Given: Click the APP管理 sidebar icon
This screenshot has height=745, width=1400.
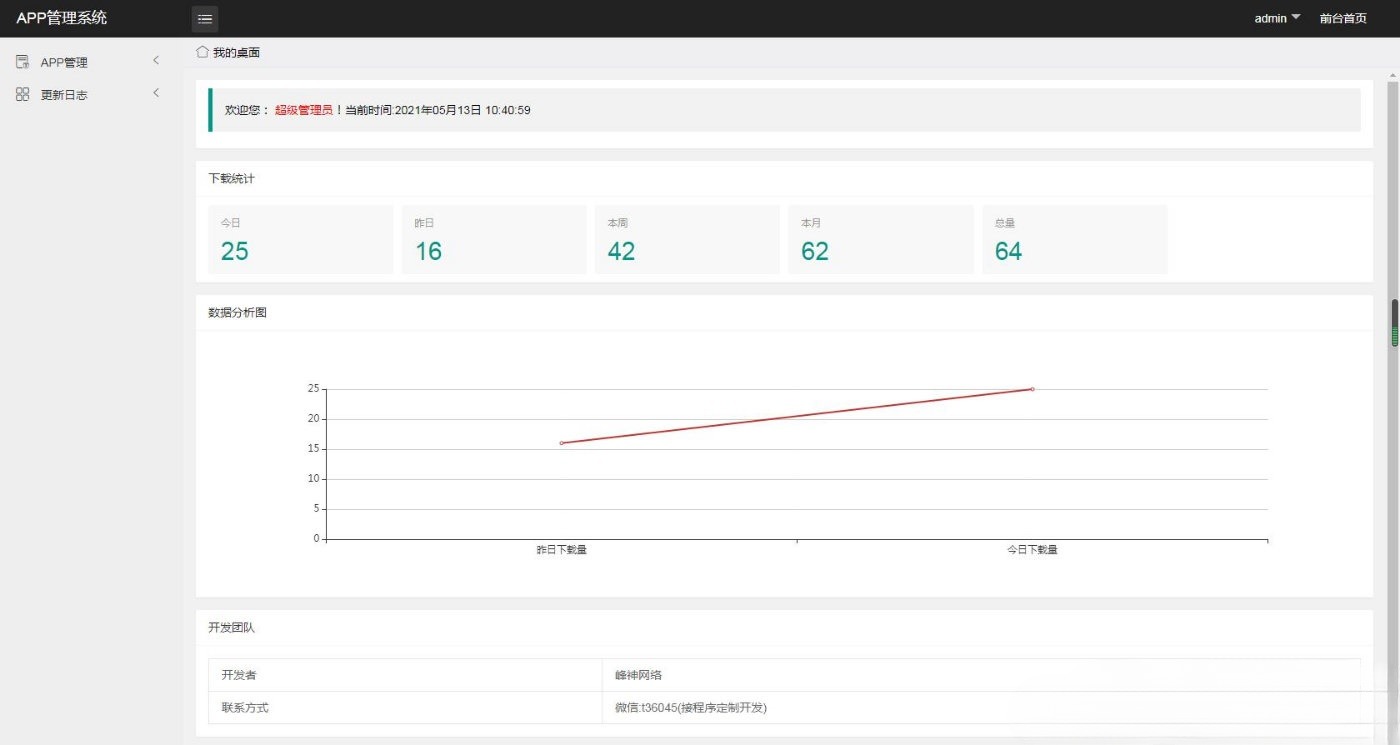Looking at the screenshot, I should coord(22,62).
